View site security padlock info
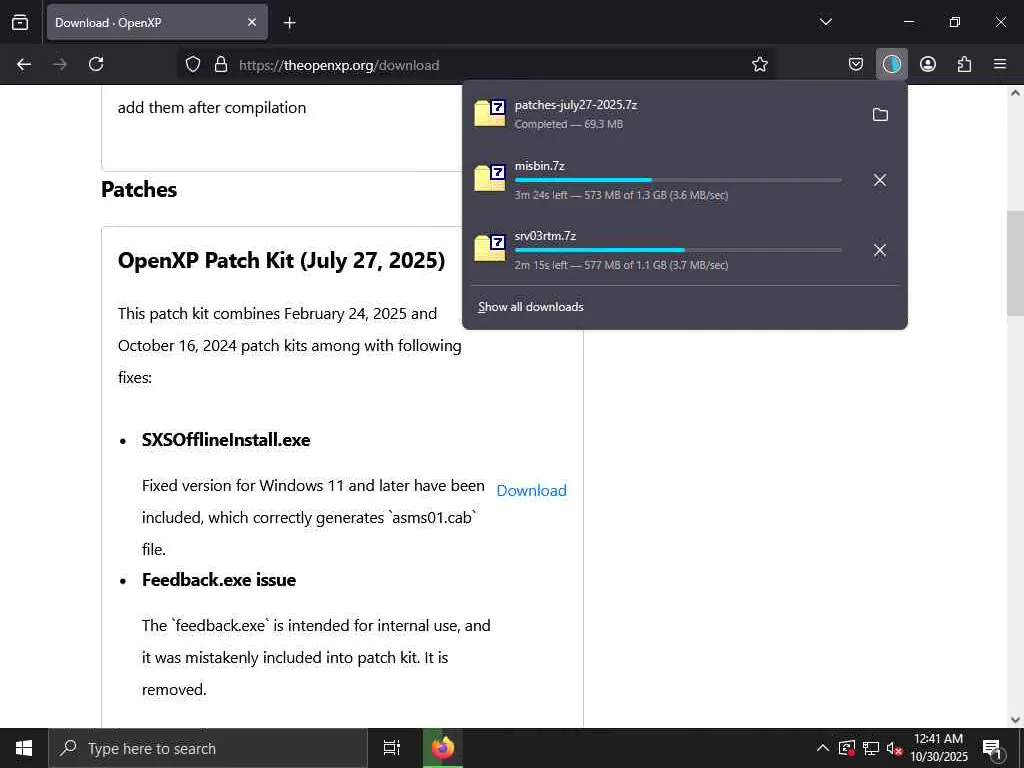The width and height of the screenshot is (1024, 768). coord(221,65)
